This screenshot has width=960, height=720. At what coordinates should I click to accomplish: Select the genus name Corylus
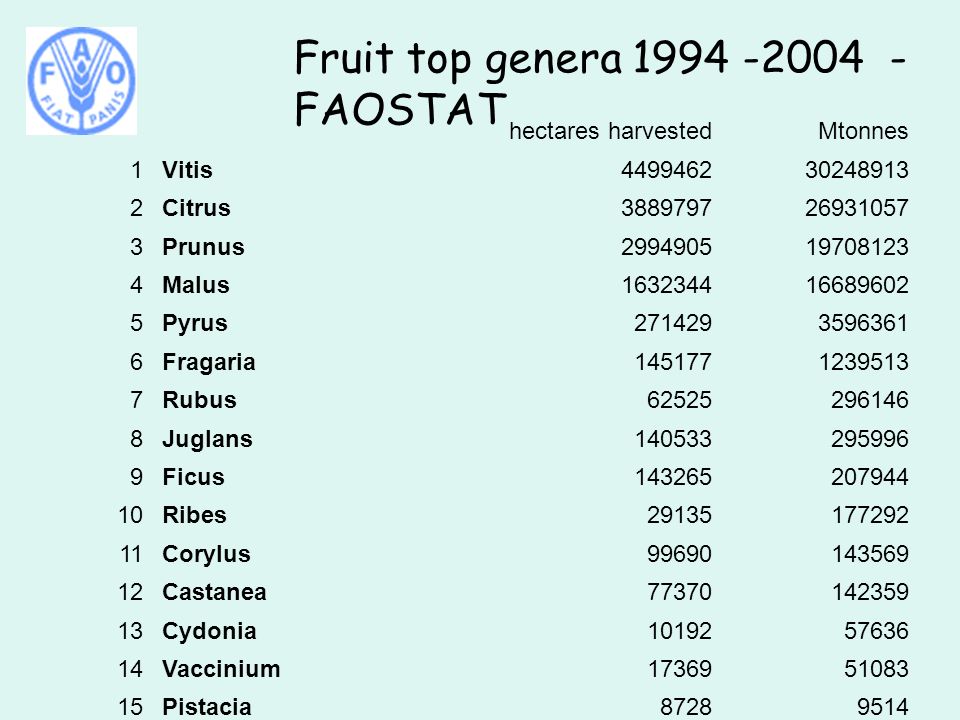point(206,555)
